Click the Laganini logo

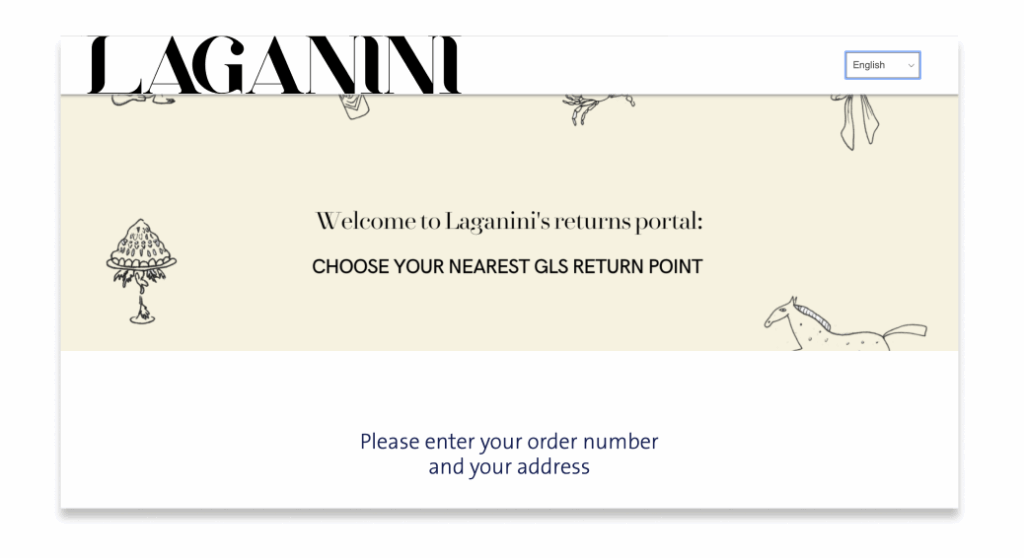point(275,66)
